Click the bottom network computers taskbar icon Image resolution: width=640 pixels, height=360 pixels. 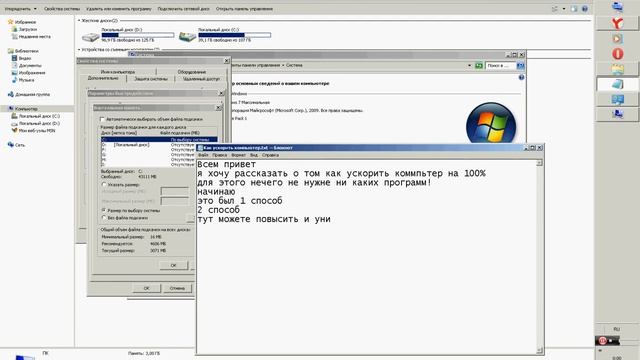[x=617, y=114]
